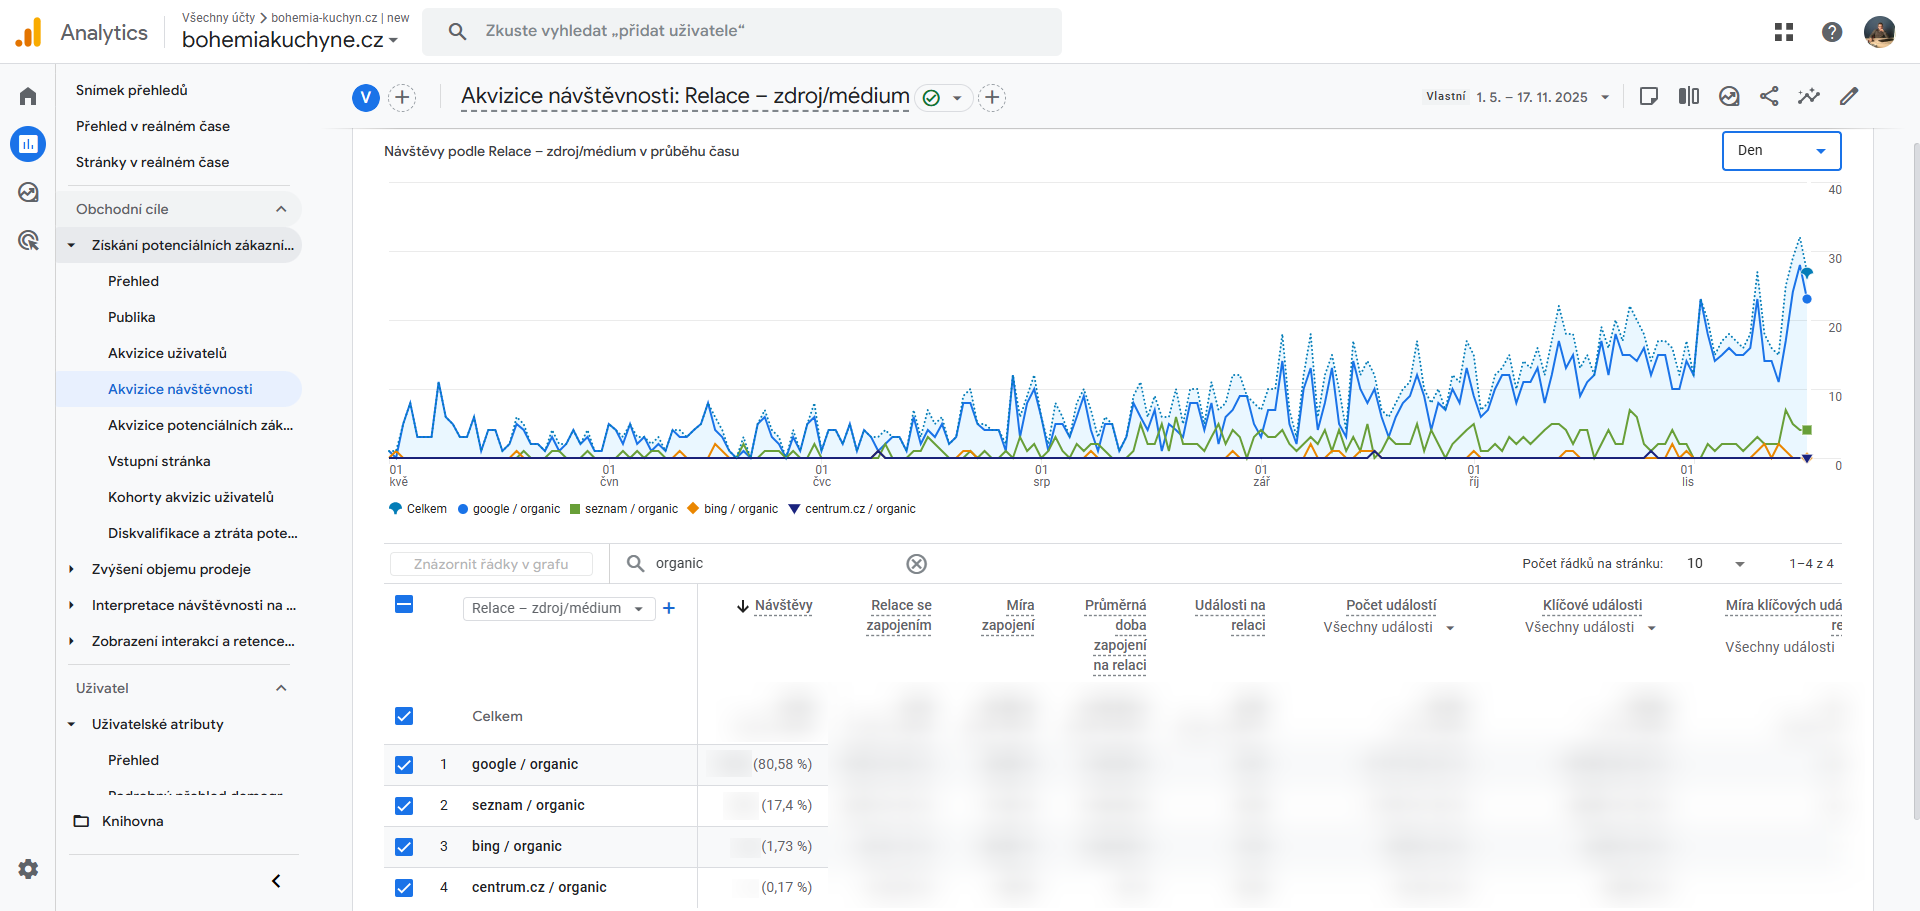Open the Den granularity dropdown
This screenshot has width=1920, height=911.
pos(1781,151)
